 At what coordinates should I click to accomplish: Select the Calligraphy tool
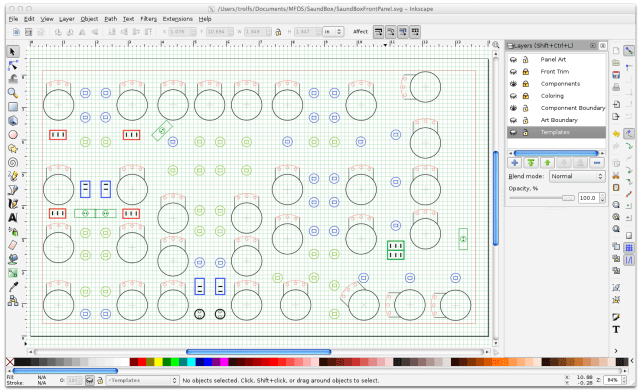13,204
